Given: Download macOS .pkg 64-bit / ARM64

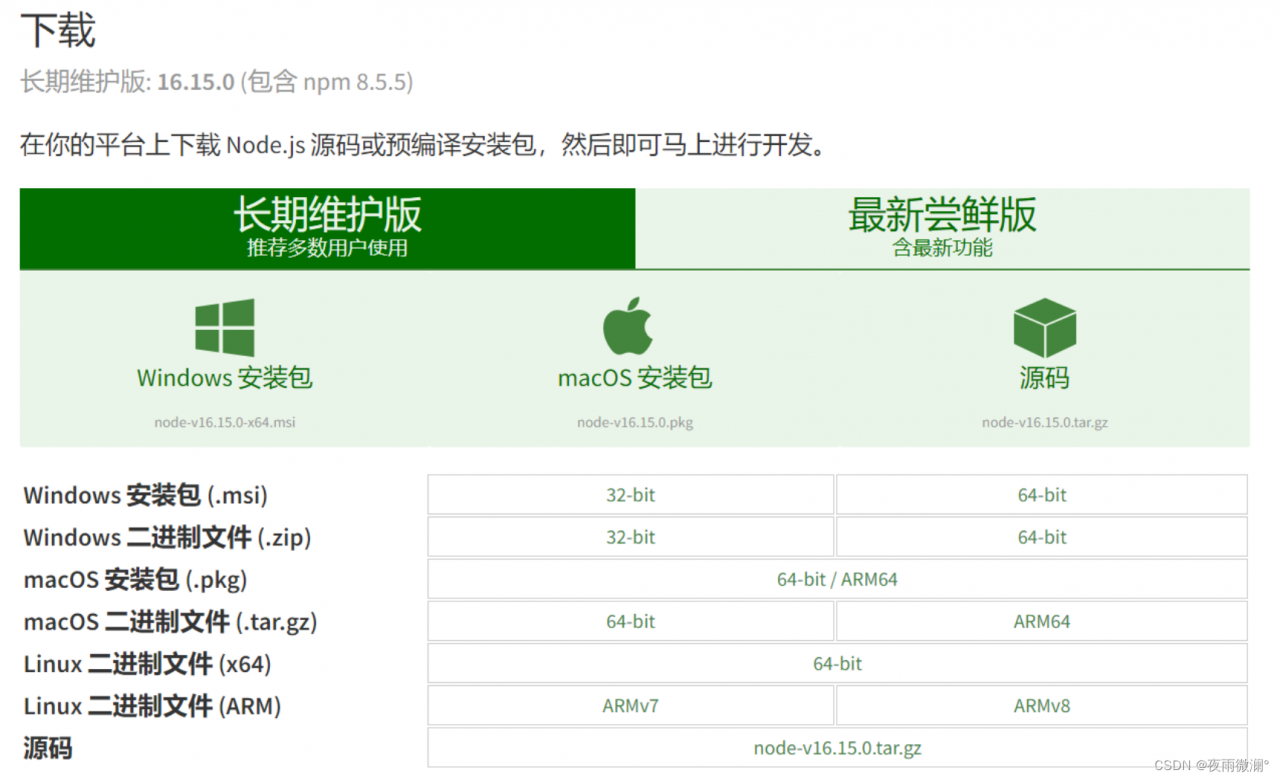Looking at the screenshot, I should (x=837, y=579).
